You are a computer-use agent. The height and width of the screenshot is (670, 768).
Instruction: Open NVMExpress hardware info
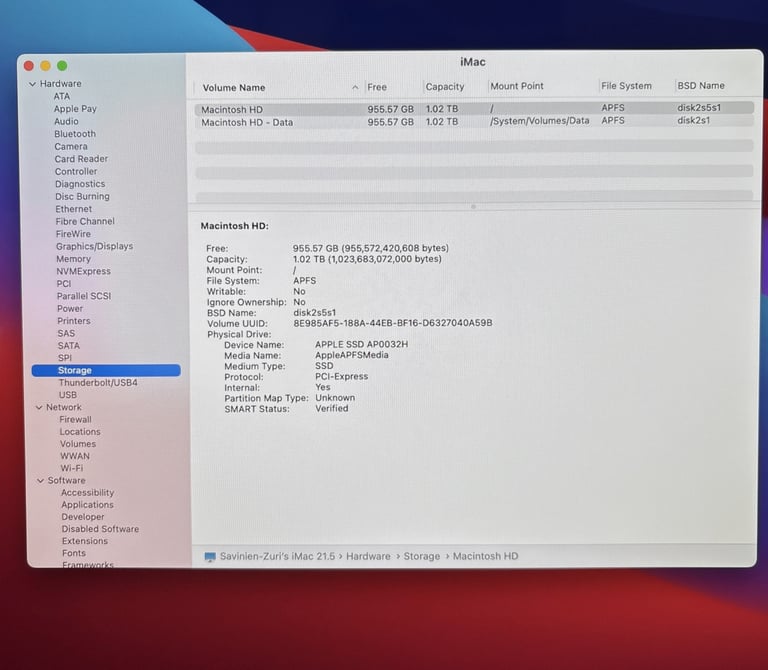[x=83, y=271]
